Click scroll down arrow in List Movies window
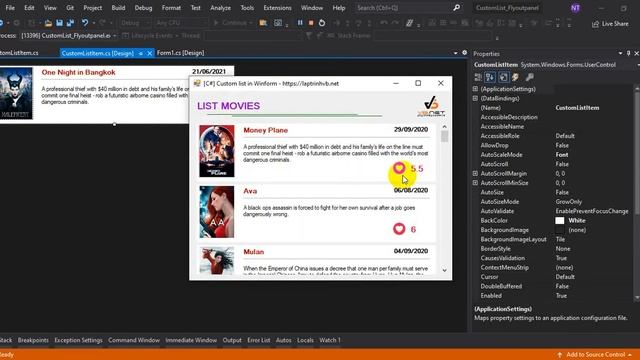 [x=444, y=270]
